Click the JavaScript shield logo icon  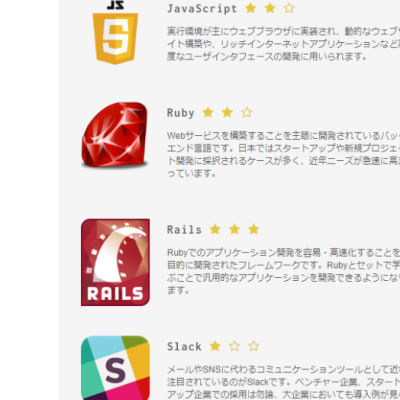pos(115,32)
